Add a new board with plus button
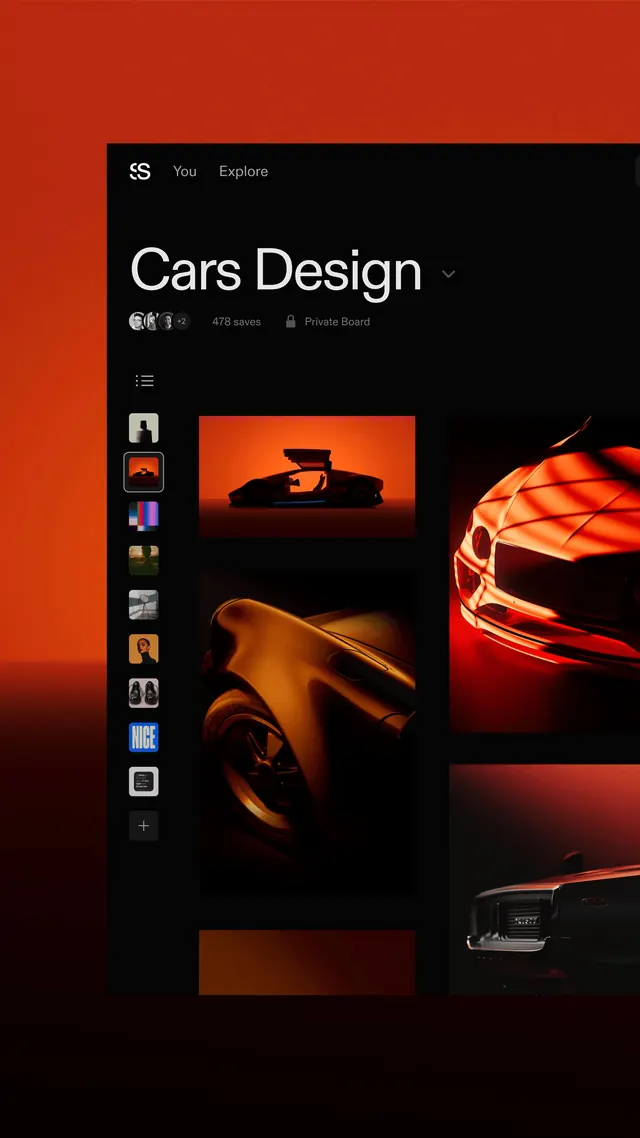The height and width of the screenshot is (1138, 640). (144, 826)
